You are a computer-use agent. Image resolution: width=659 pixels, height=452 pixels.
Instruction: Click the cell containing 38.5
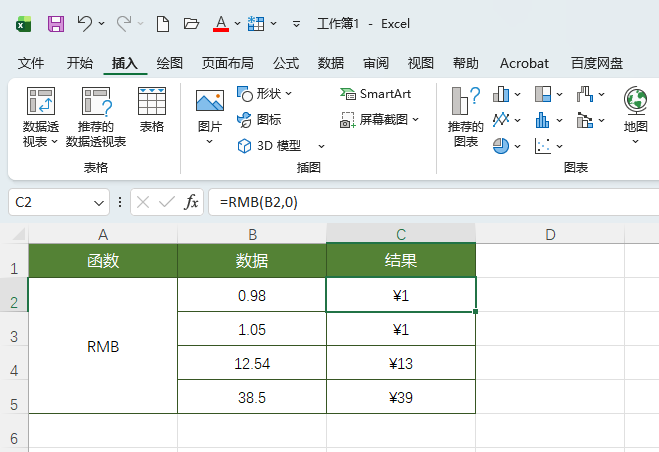coord(252,397)
